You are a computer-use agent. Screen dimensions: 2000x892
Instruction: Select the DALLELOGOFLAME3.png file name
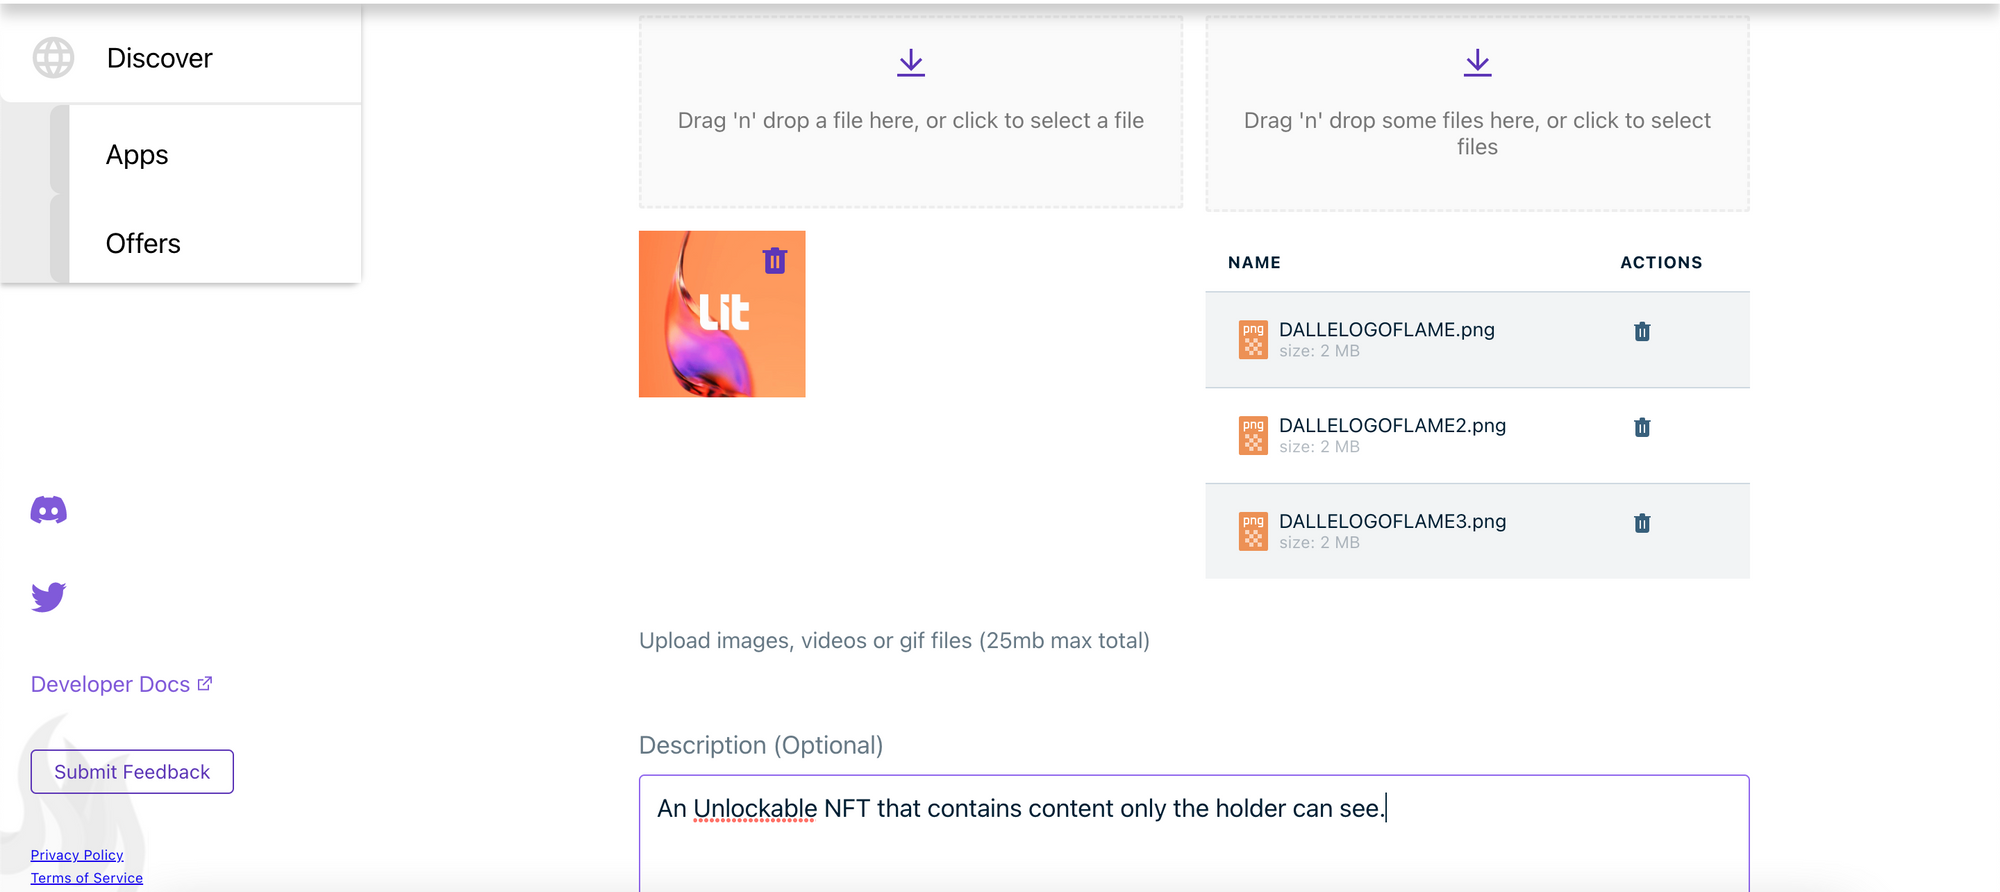(x=1393, y=522)
